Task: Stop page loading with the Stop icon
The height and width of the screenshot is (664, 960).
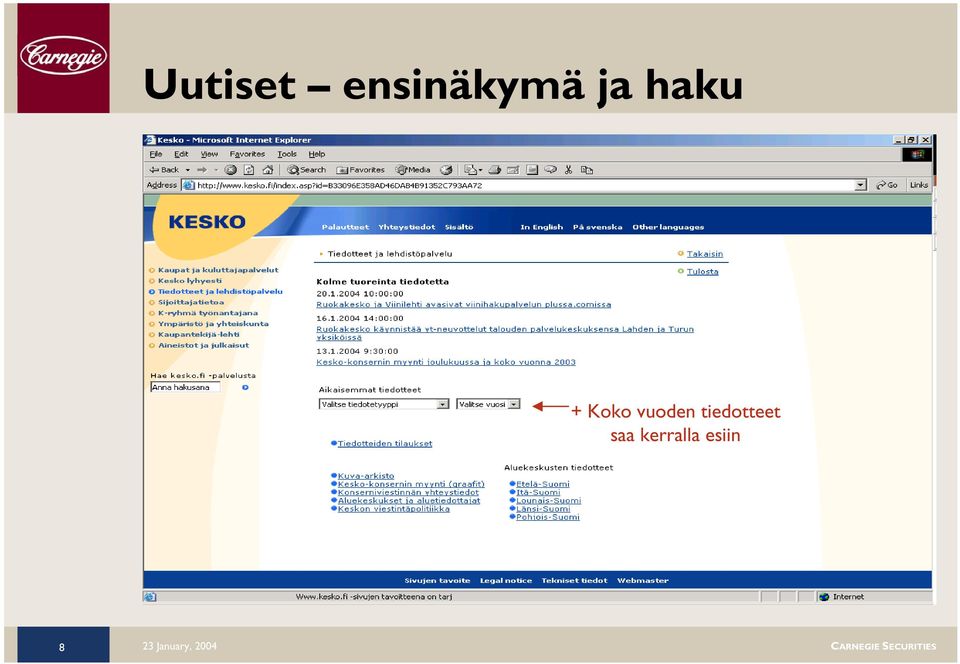Action: [230, 170]
